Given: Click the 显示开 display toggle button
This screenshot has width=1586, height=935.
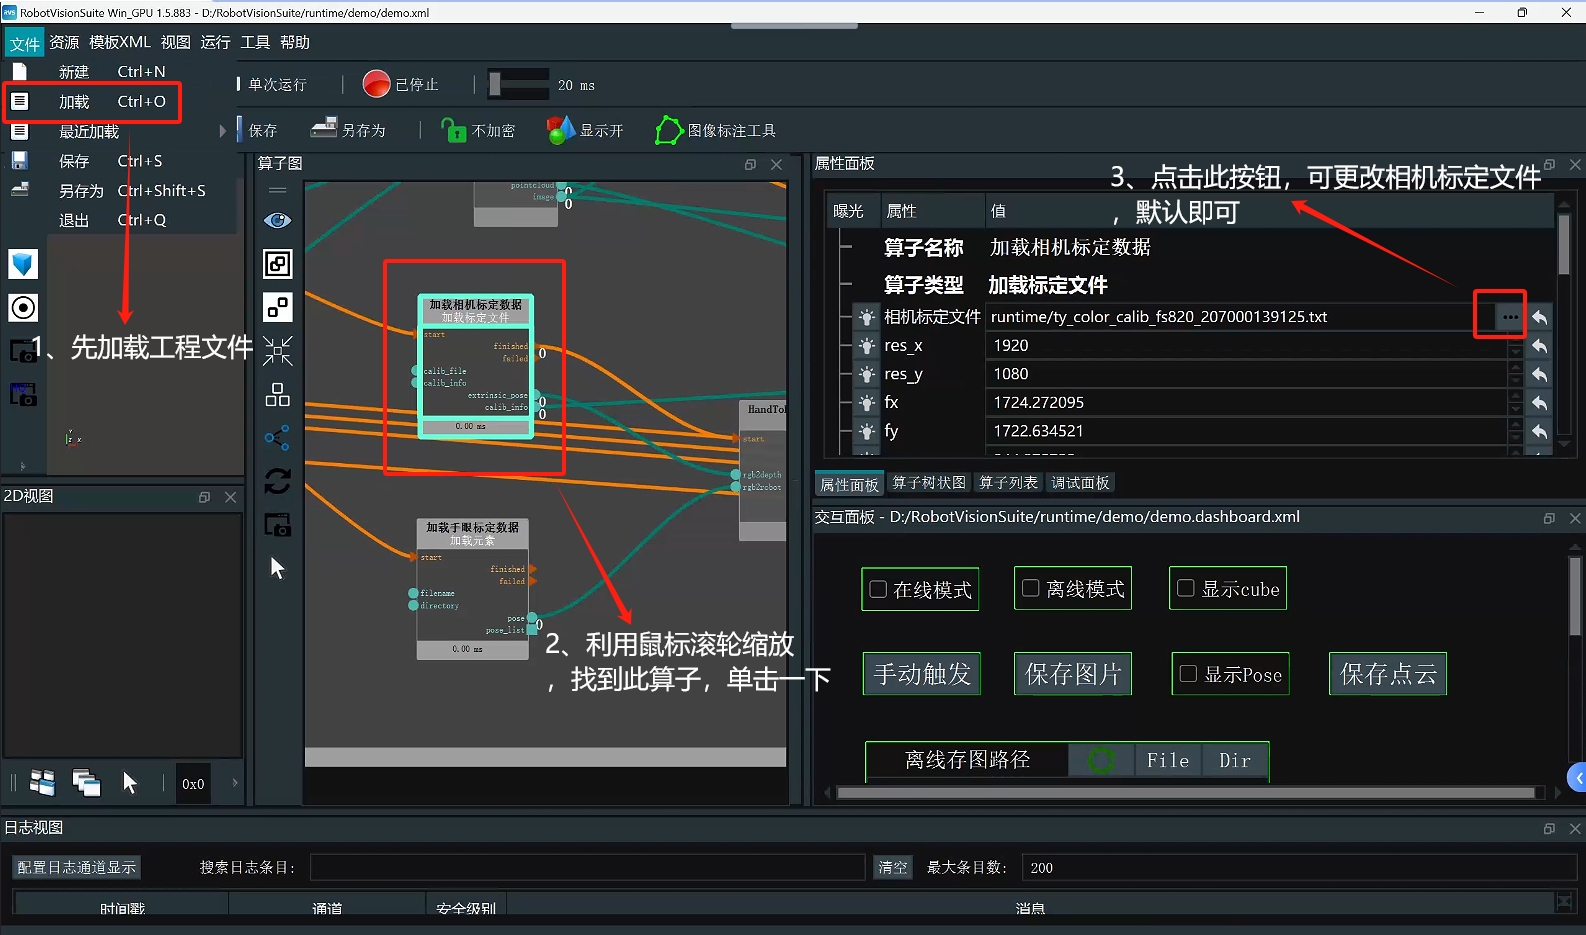Looking at the screenshot, I should tap(585, 130).
